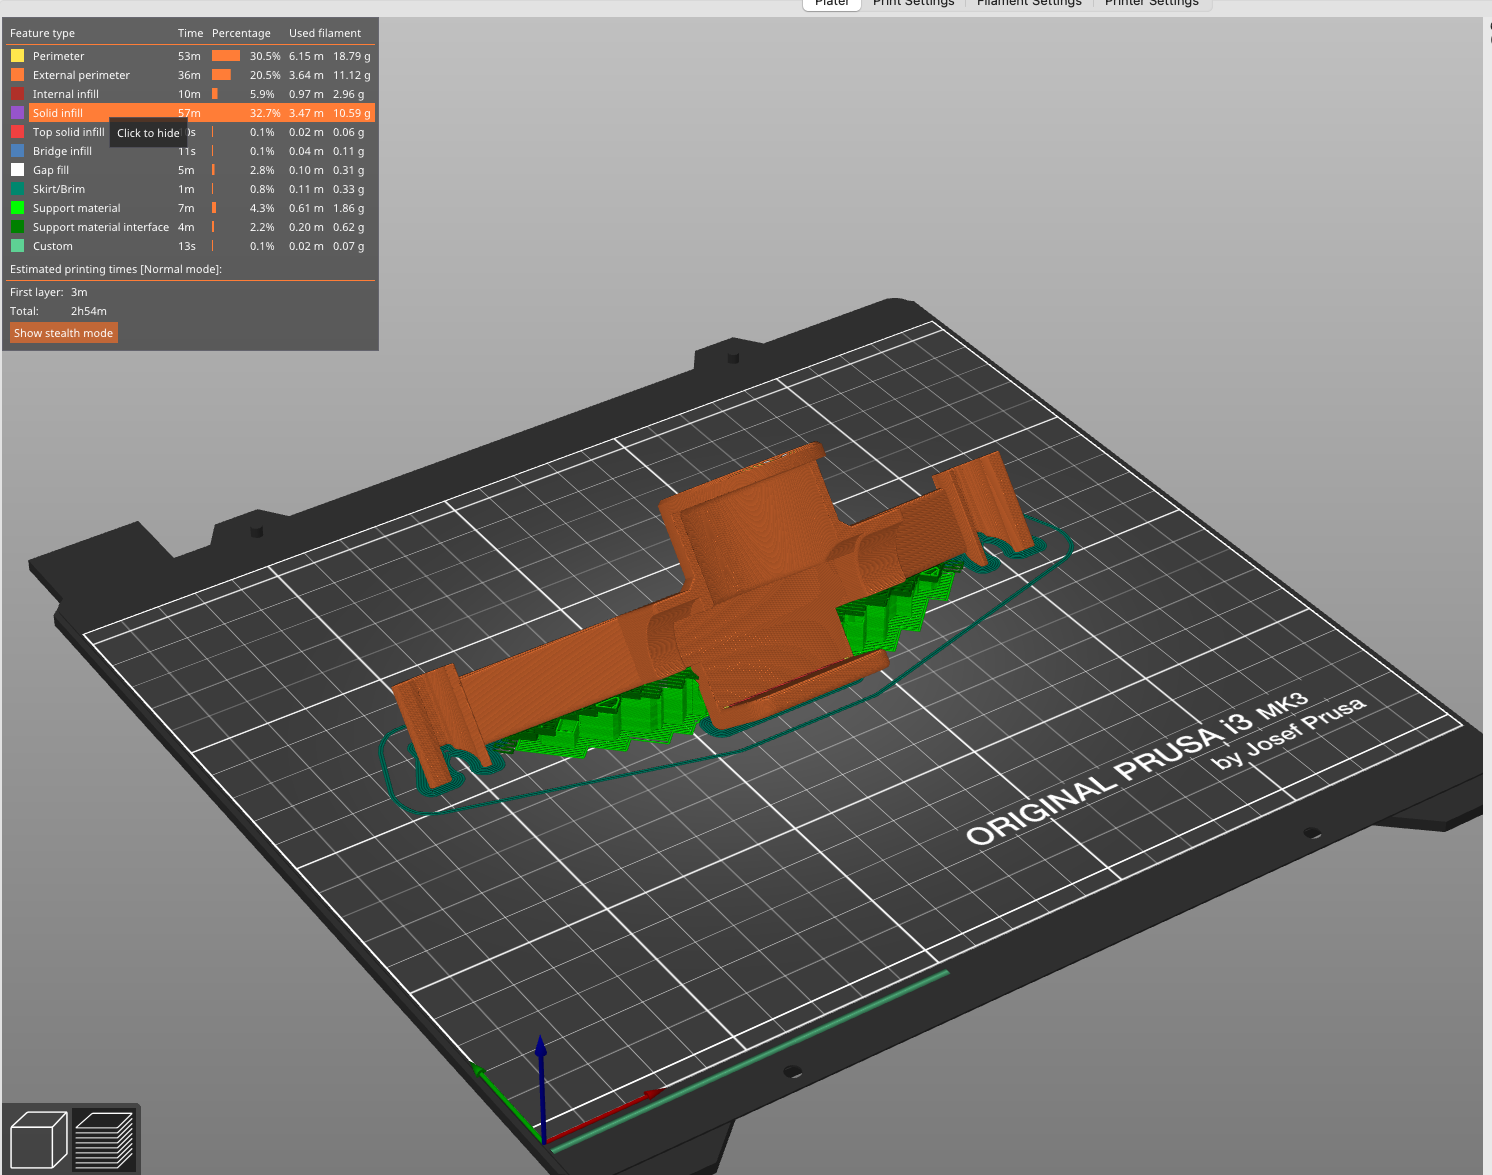Toggle the Support material label in the legend
This screenshot has width=1492, height=1175.
click(76, 208)
